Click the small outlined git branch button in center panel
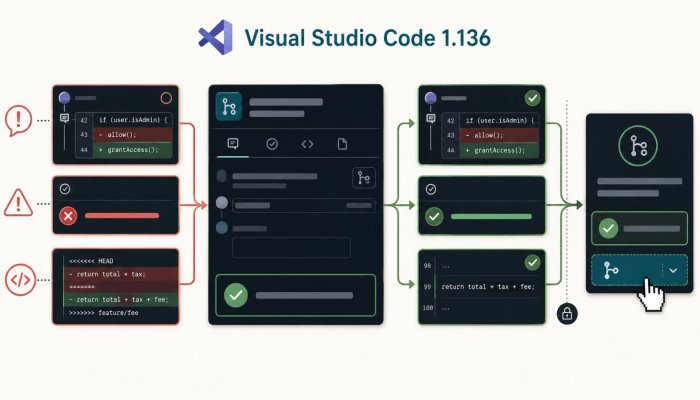 click(x=363, y=178)
